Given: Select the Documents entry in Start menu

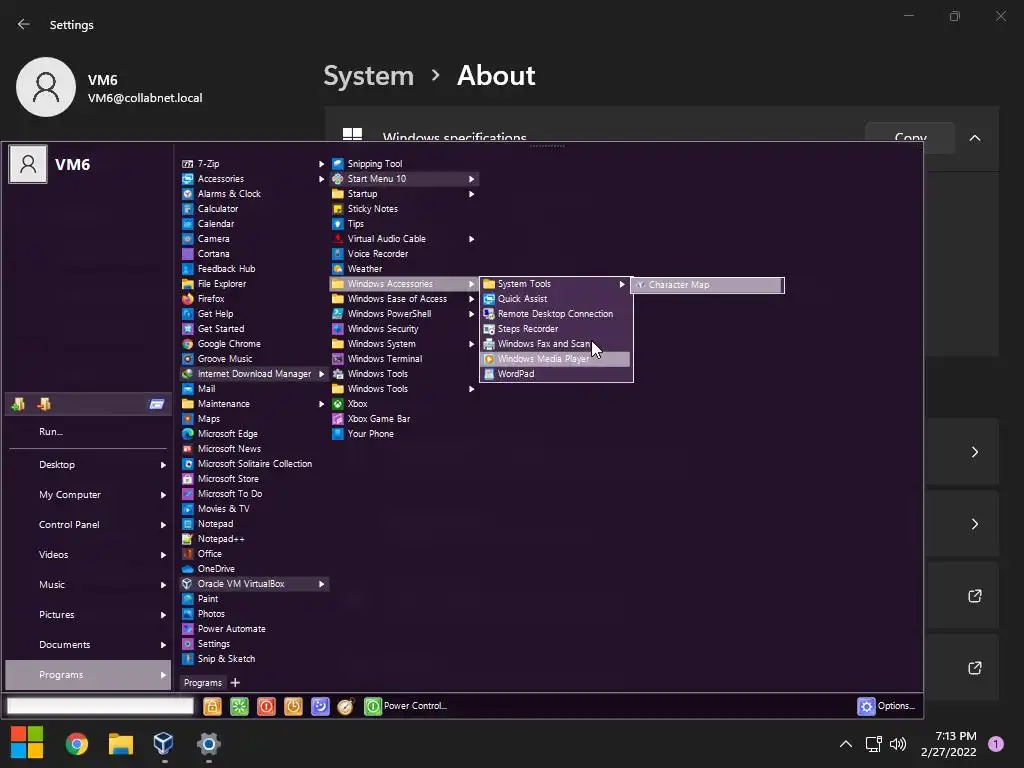Looking at the screenshot, I should [88, 645].
